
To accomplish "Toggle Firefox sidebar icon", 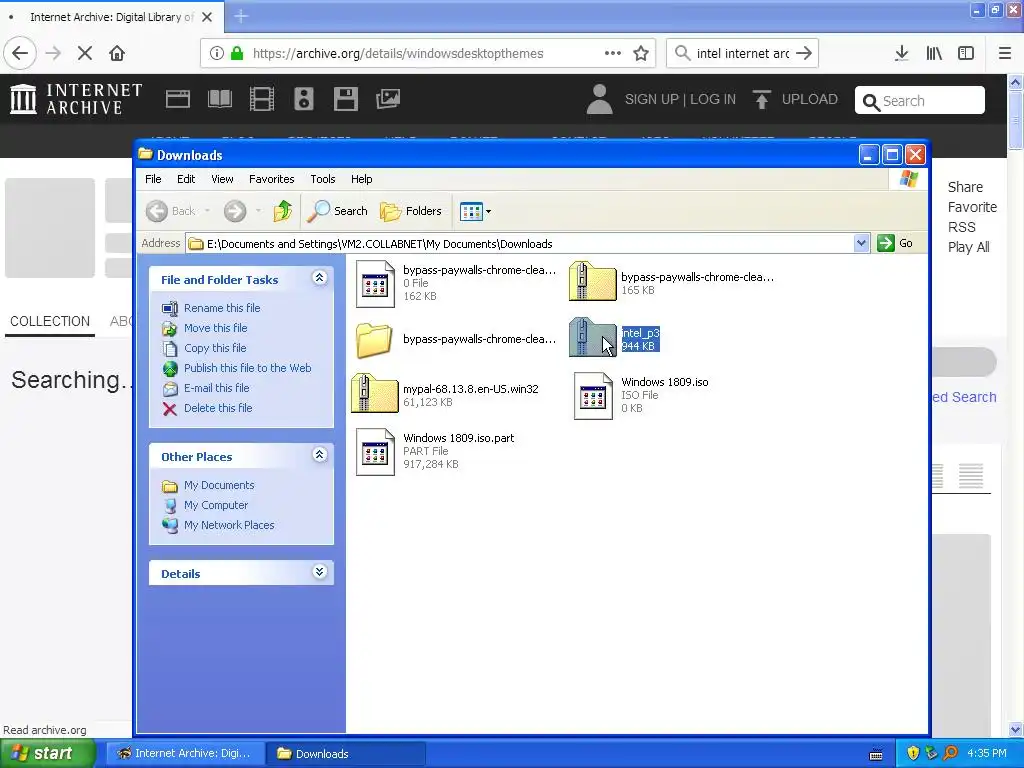I will coord(966,53).
